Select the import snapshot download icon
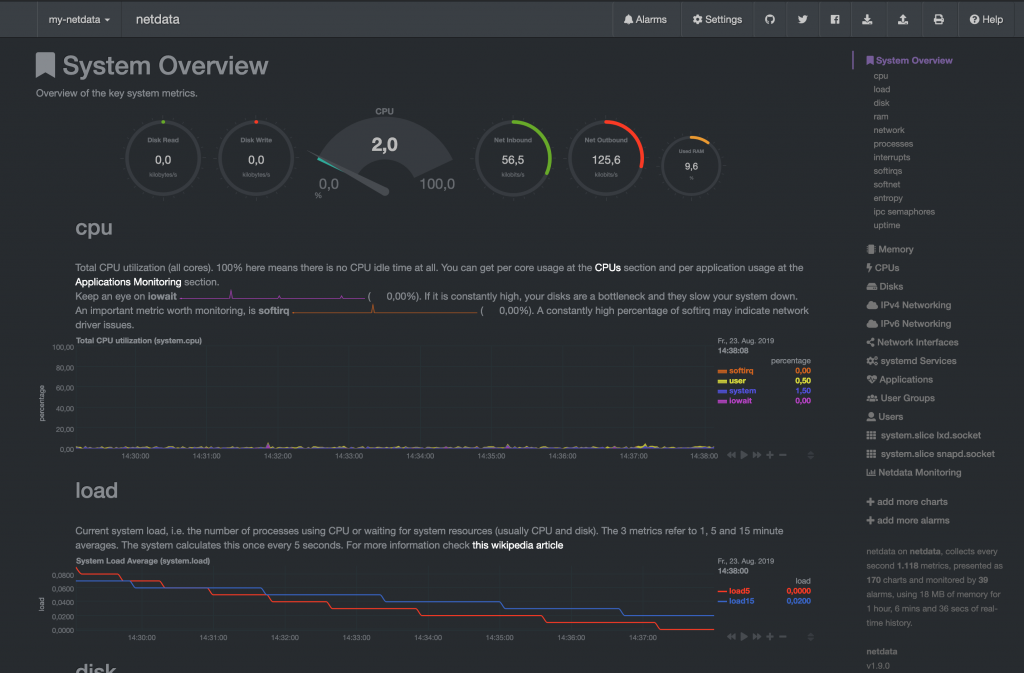 [x=868, y=18]
